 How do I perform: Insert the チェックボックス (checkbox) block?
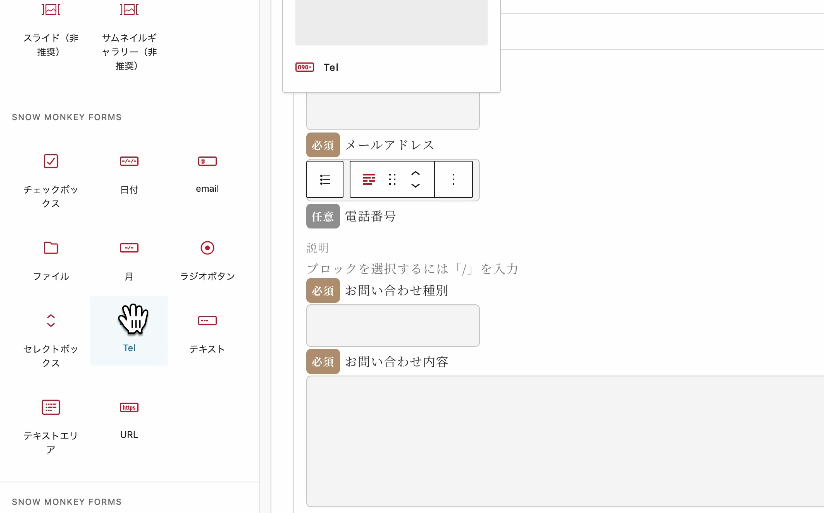(x=51, y=174)
